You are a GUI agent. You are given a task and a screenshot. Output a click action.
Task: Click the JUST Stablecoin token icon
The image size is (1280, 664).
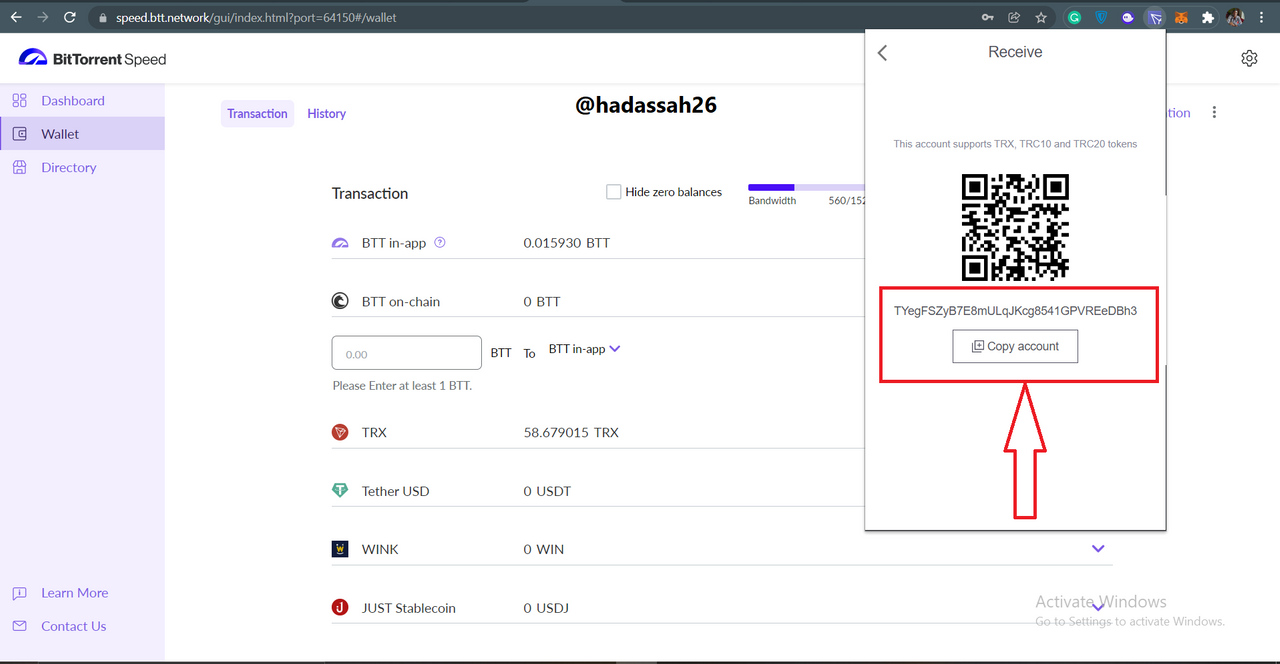click(x=340, y=608)
